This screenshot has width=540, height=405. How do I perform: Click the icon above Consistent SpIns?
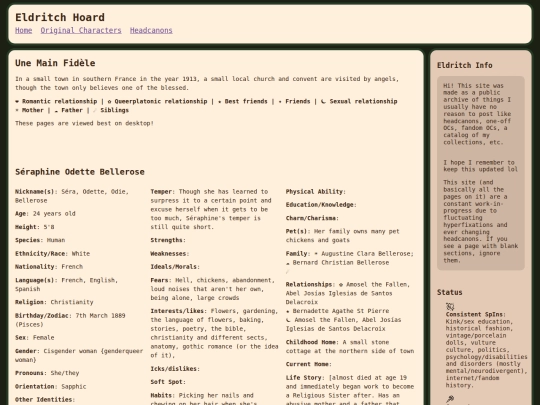point(450,306)
